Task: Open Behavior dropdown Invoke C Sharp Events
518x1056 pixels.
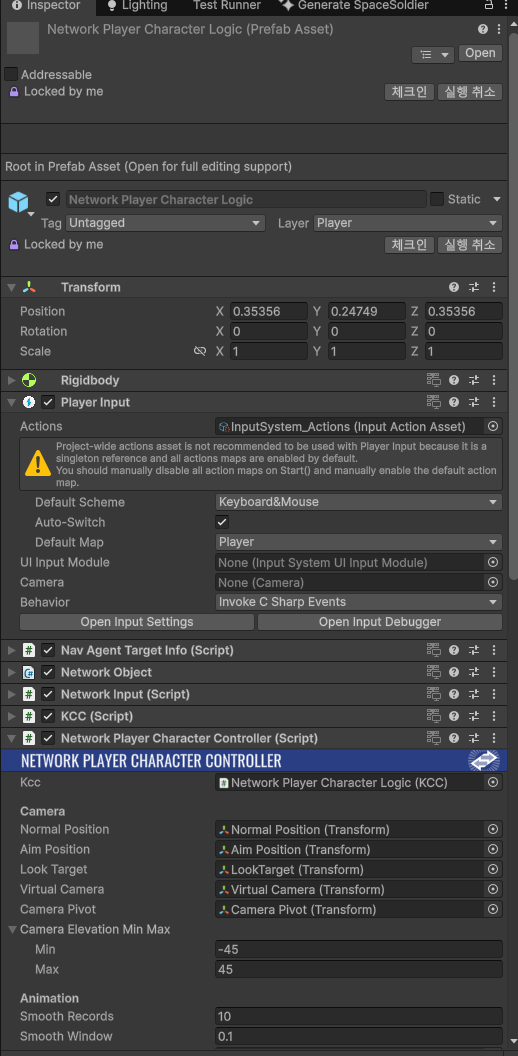Action: (358, 602)
